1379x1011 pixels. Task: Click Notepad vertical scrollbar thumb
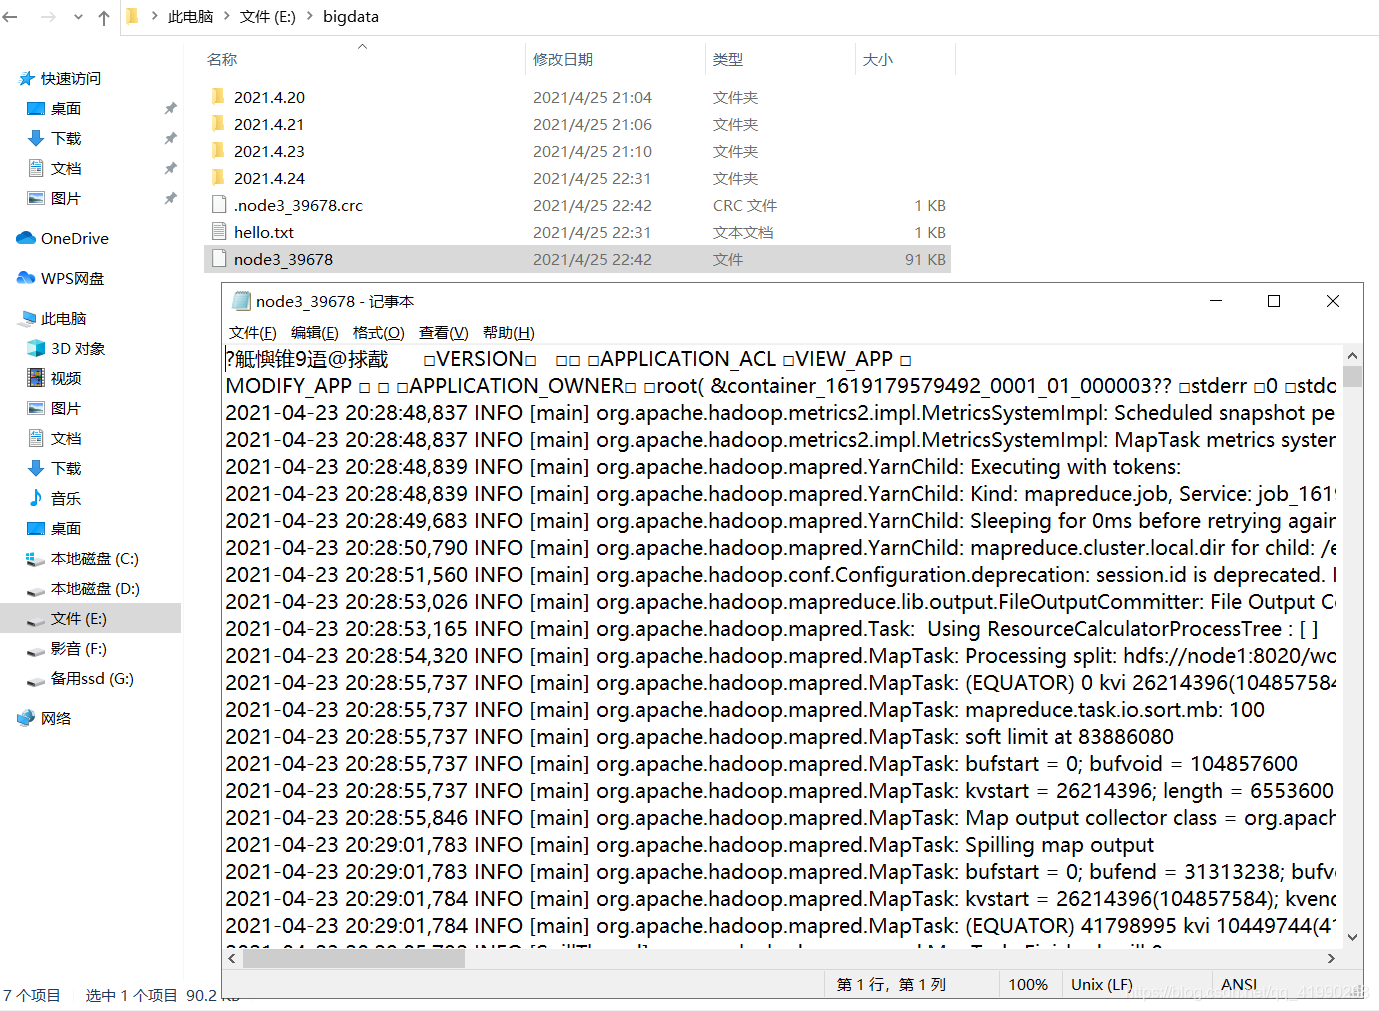click(1352, 377)
